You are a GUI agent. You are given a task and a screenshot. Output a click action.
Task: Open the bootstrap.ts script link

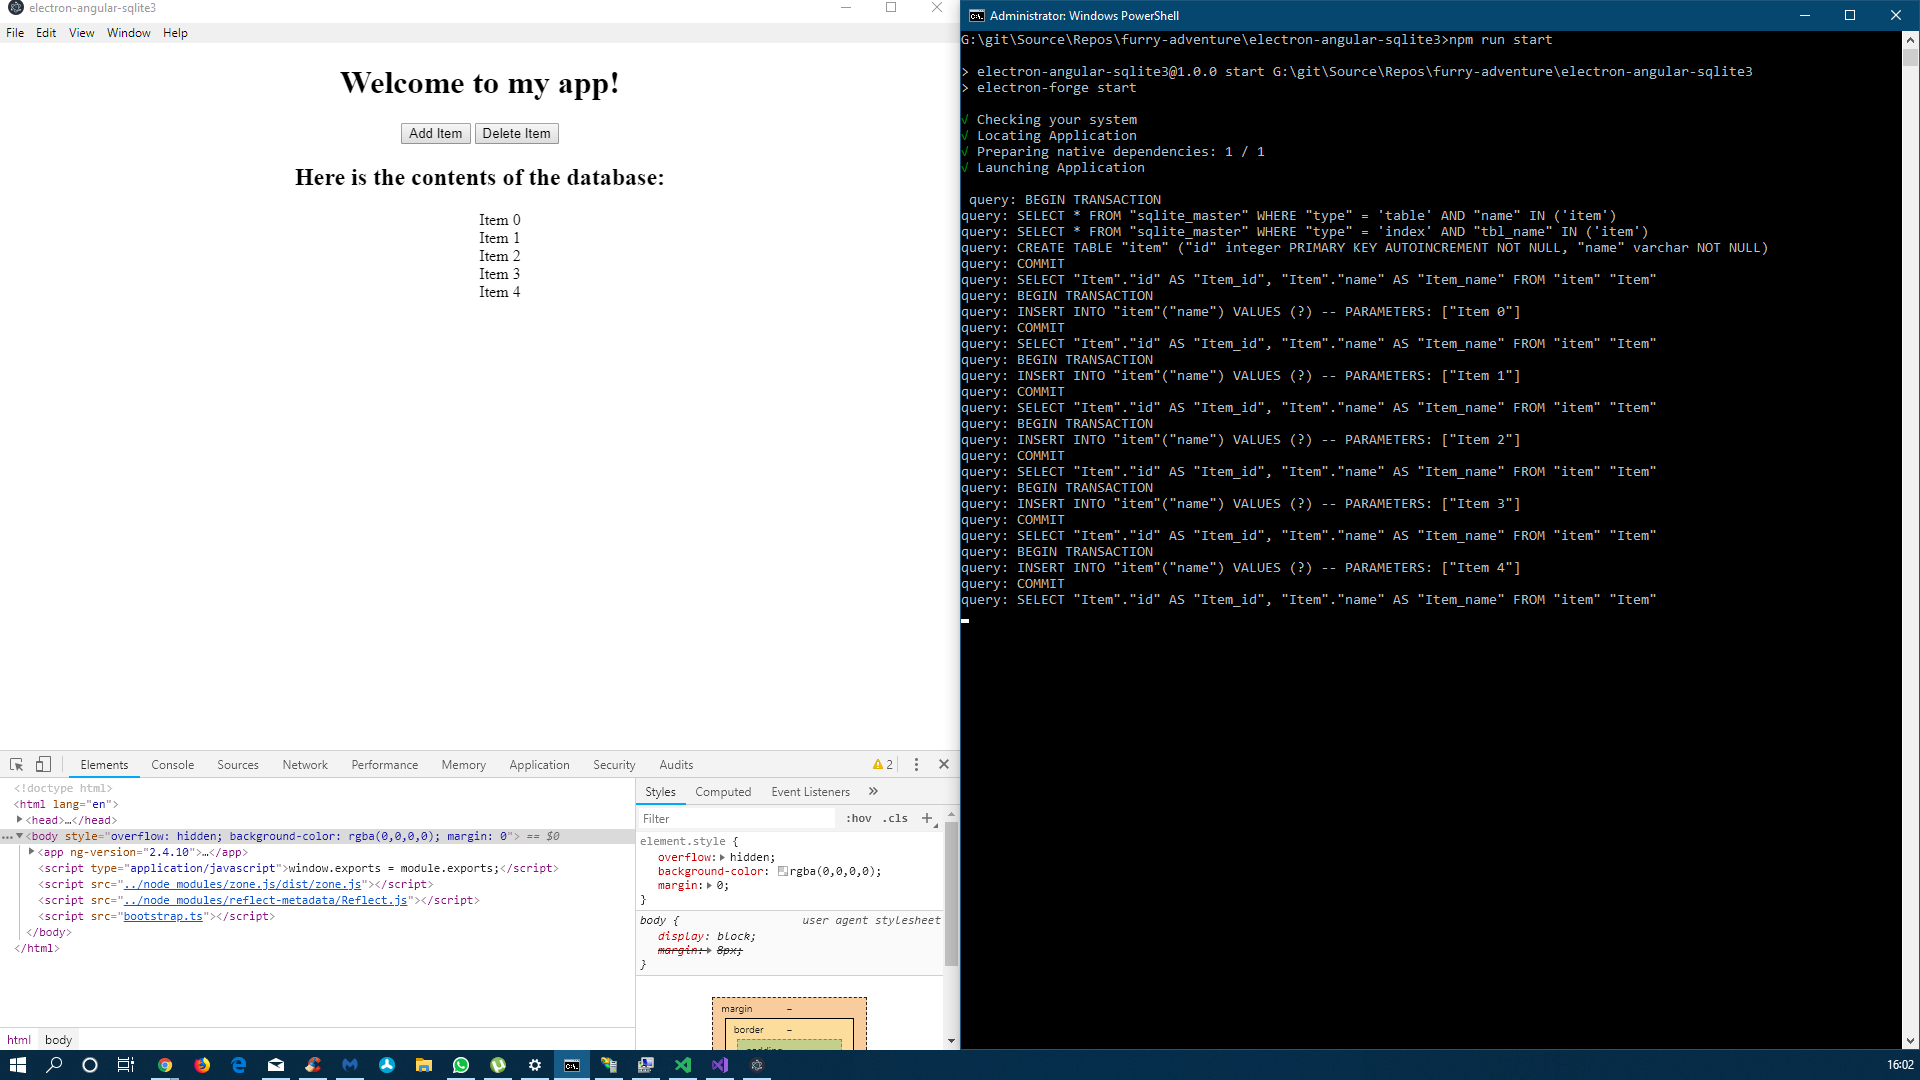pos(163,916)
